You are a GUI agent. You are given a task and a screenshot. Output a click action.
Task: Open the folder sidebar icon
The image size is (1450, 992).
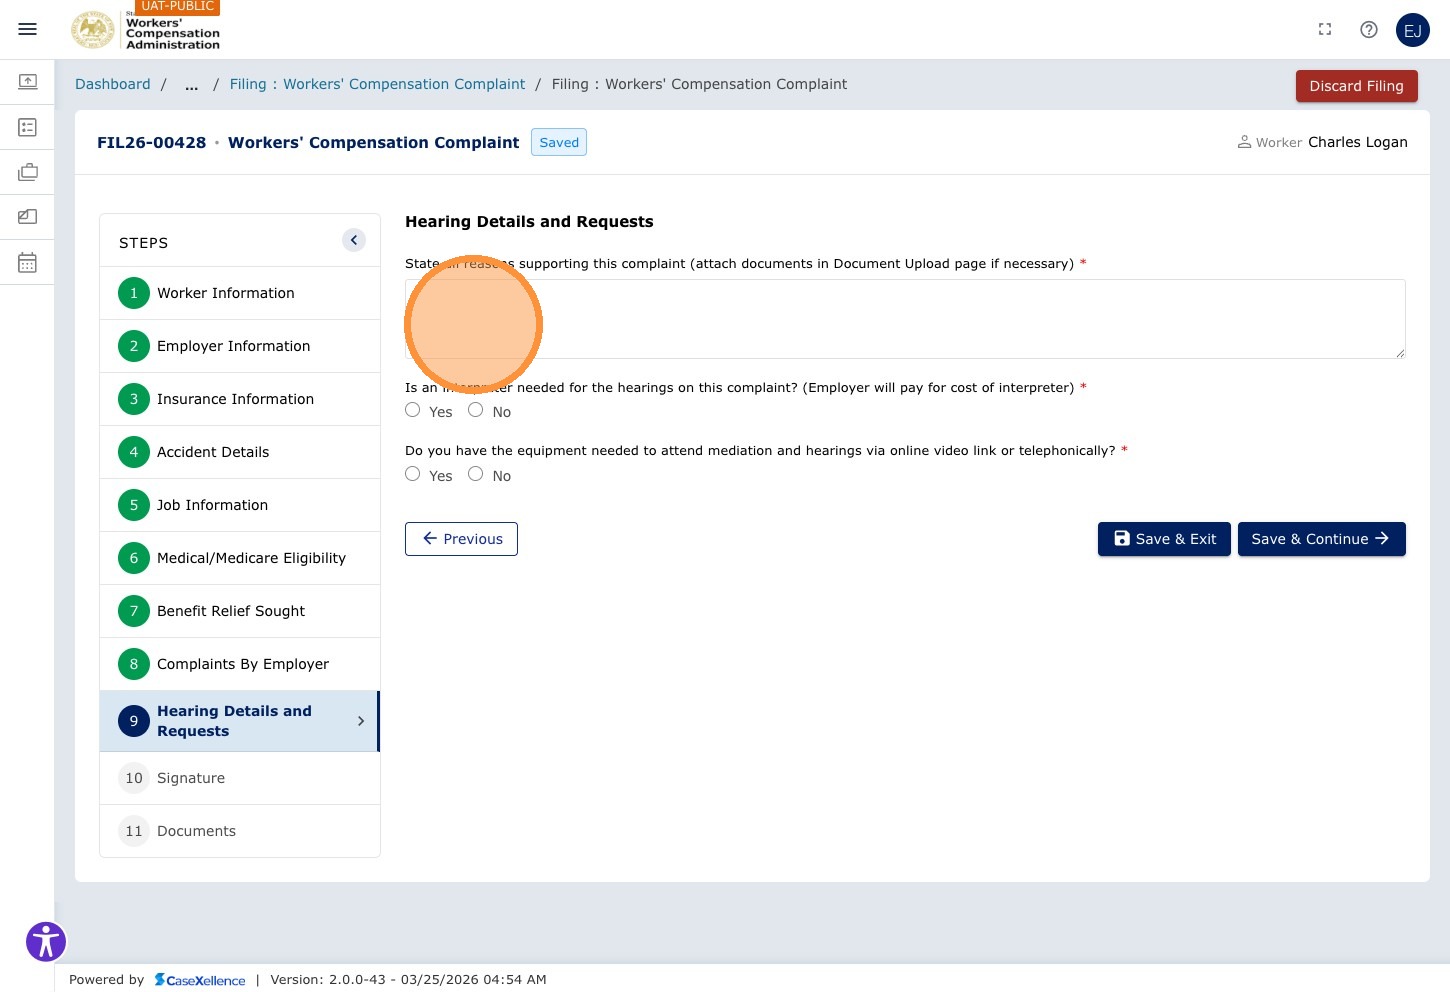(28, 216)
